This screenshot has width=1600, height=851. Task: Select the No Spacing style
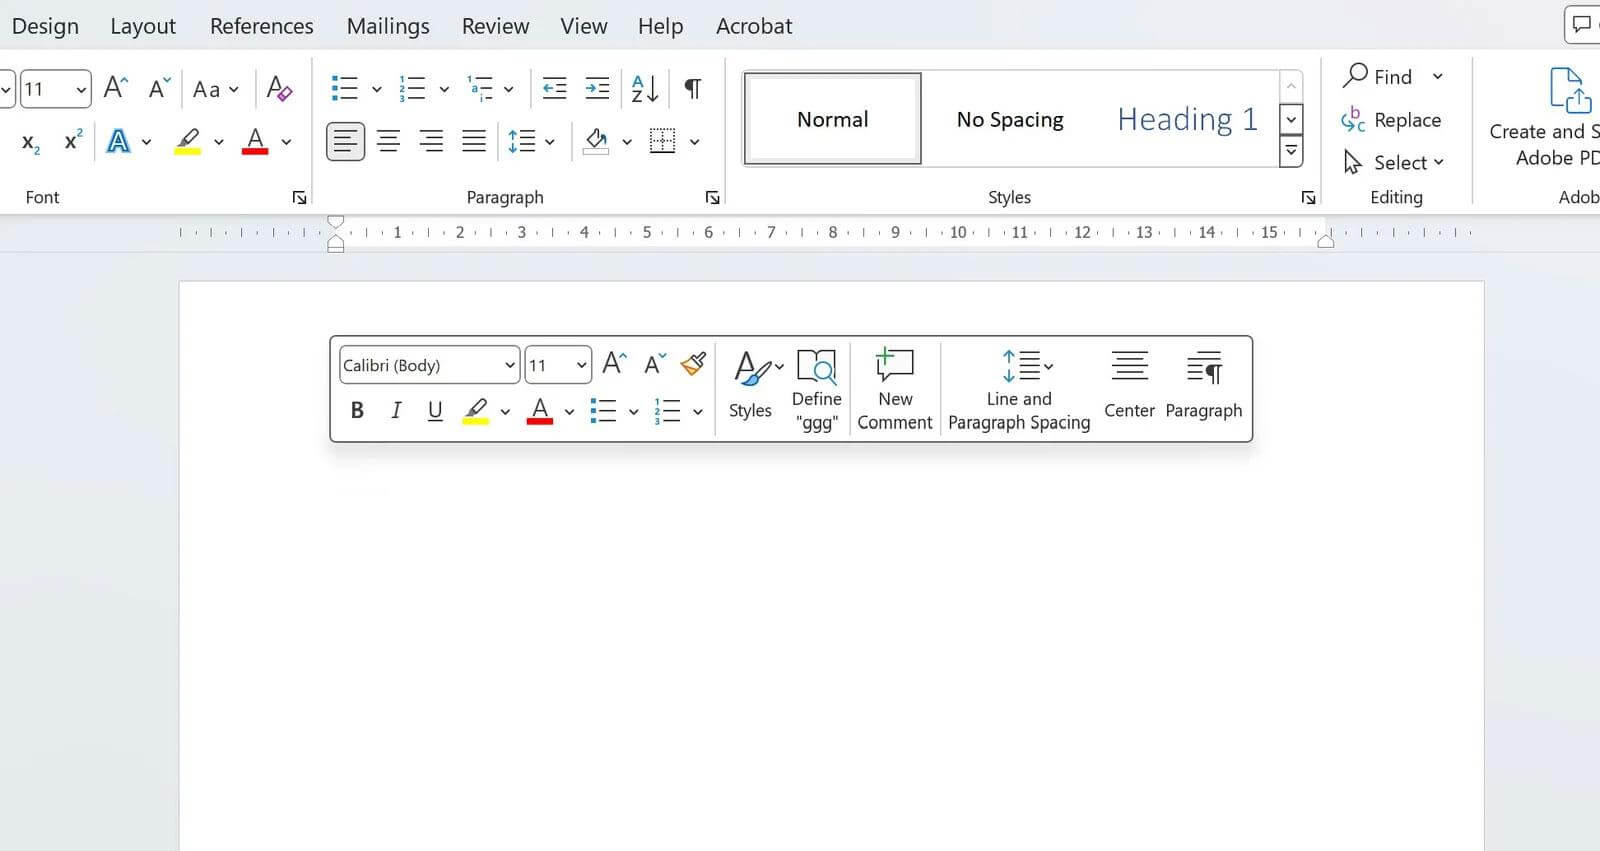click(1010, 119)
